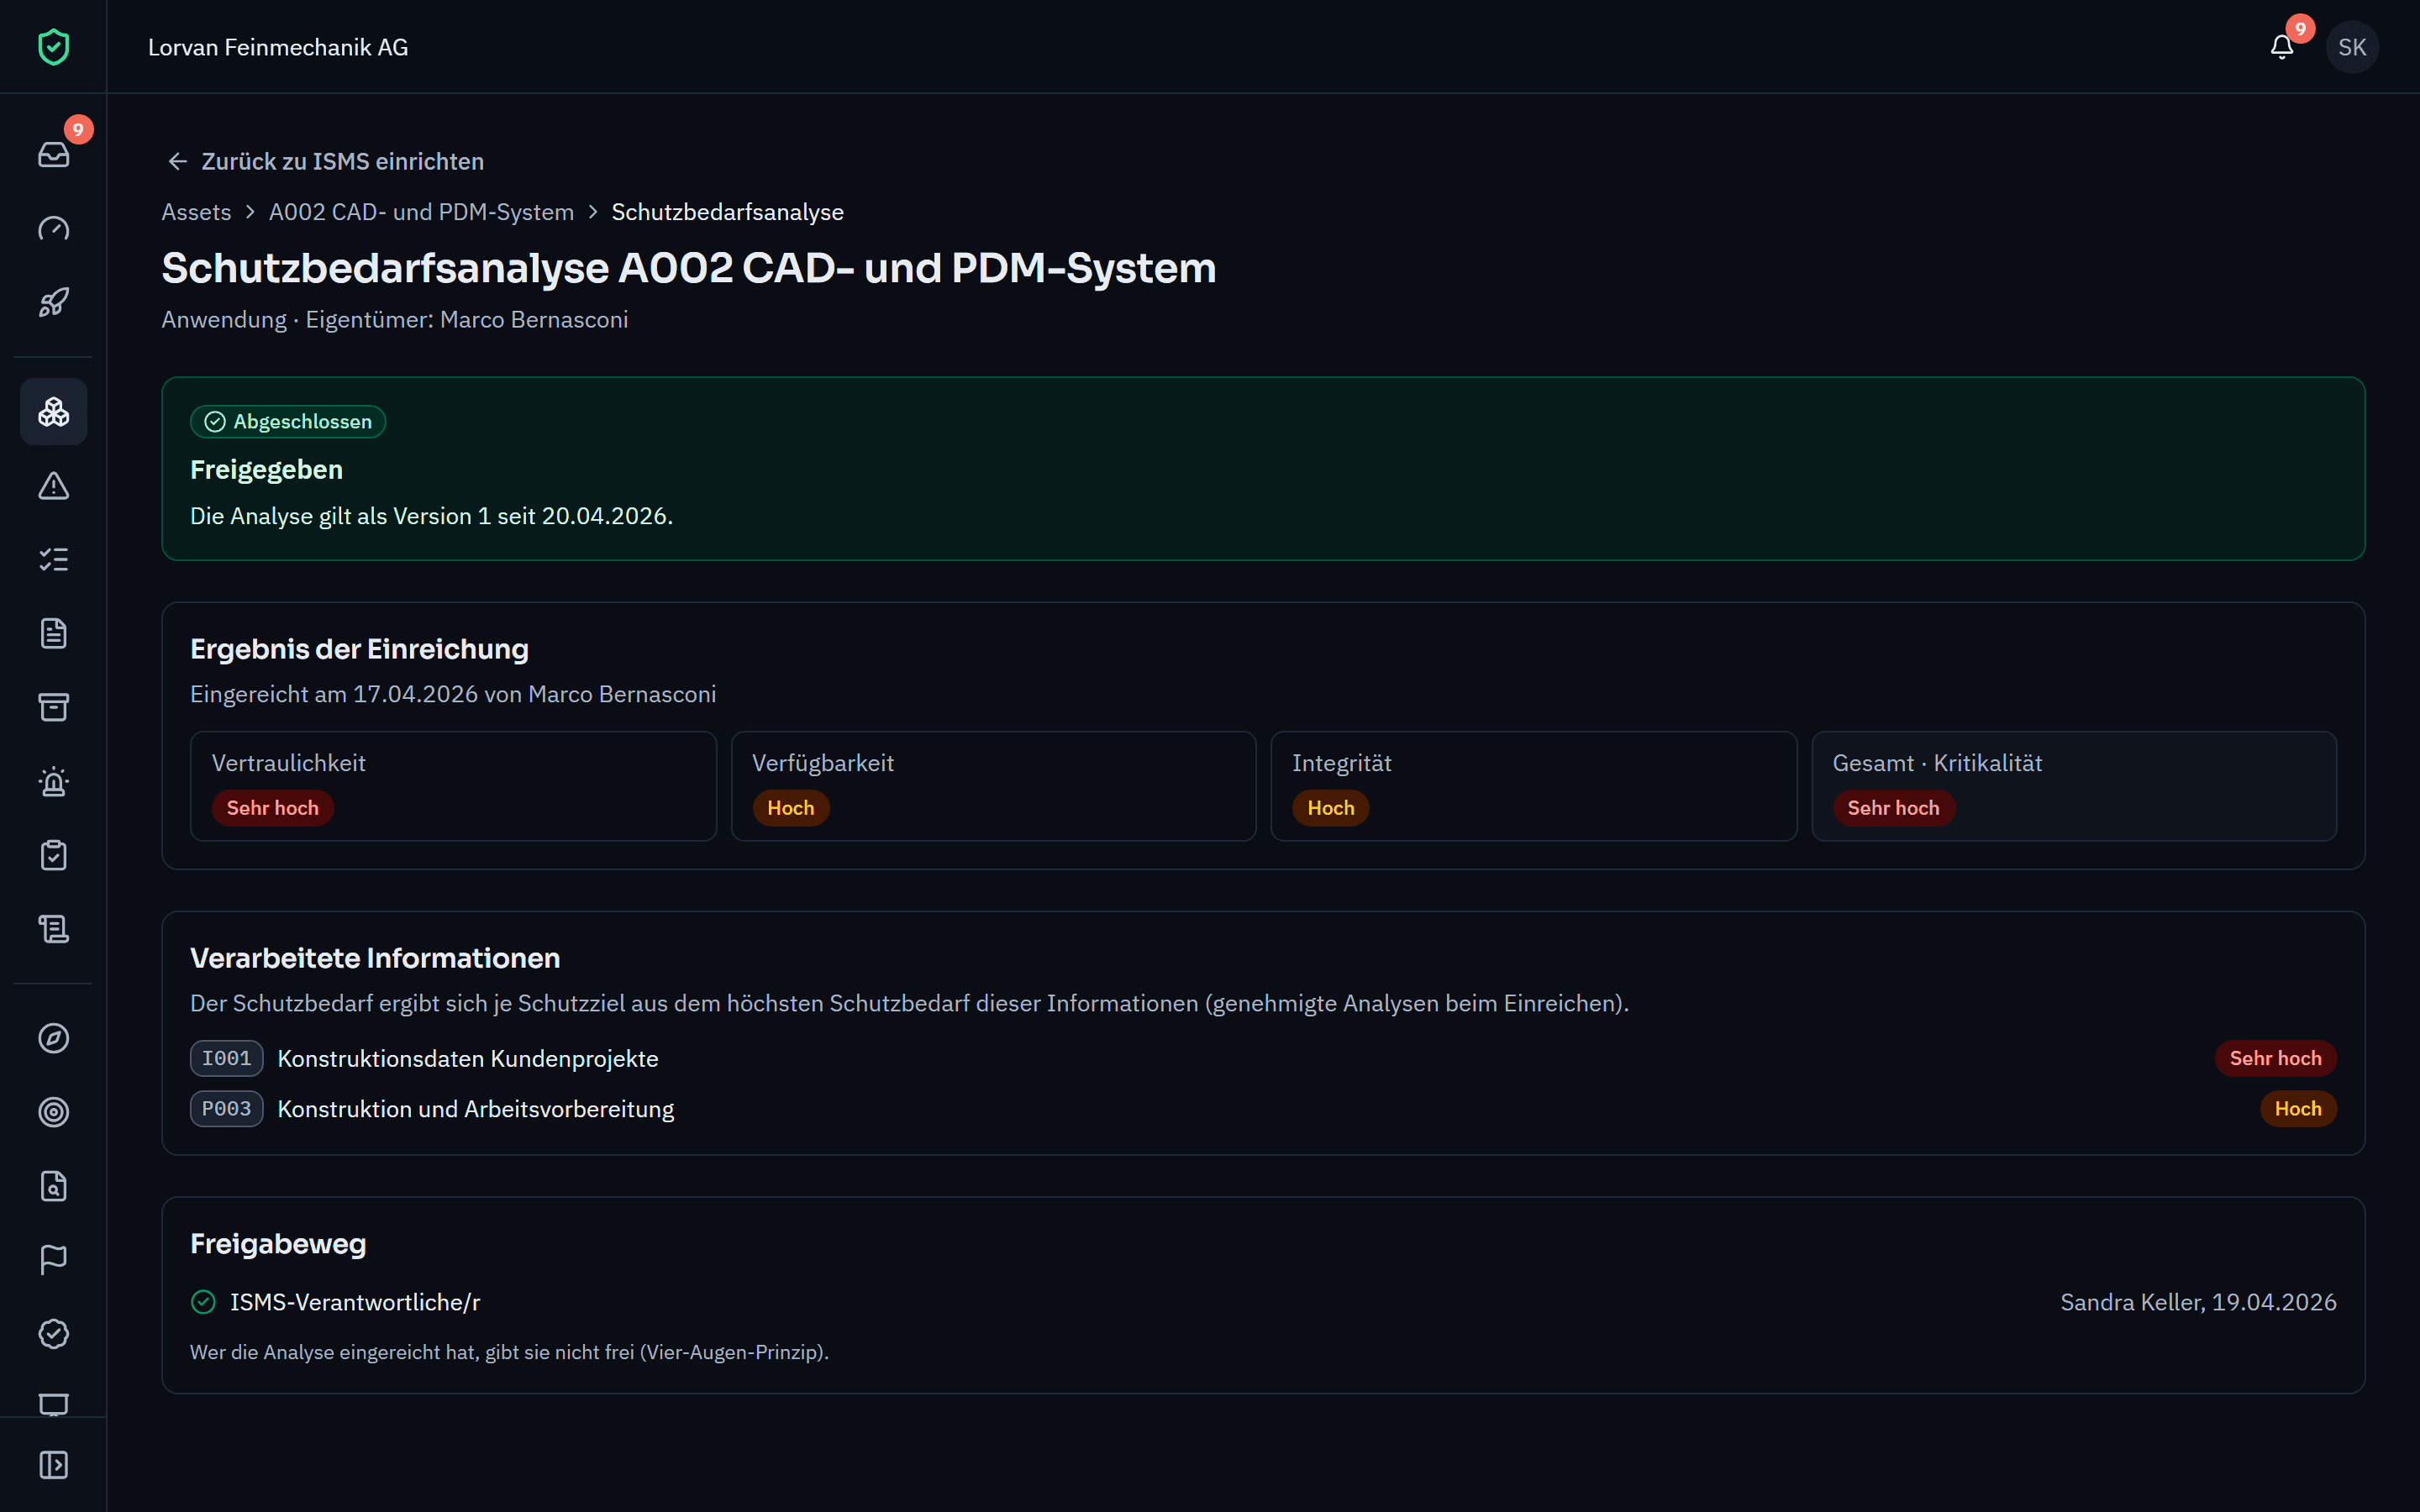Open the document file icon in sidebar
The height and width of the screenshot is (1512, 2420).
(53, 633)
